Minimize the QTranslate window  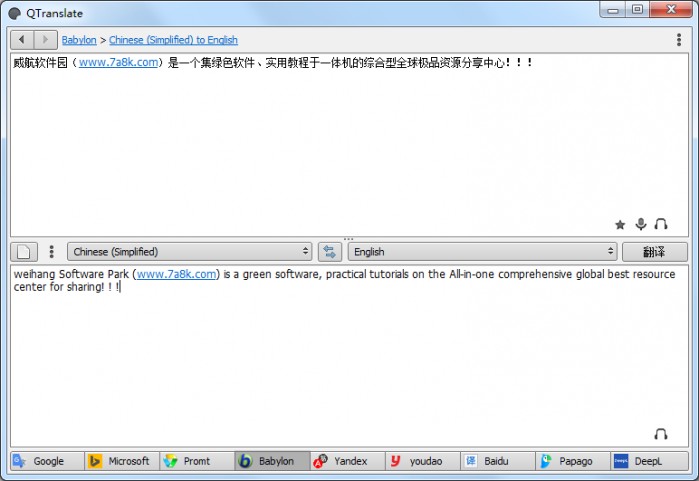pyautogui.click(x=613, y=9)
